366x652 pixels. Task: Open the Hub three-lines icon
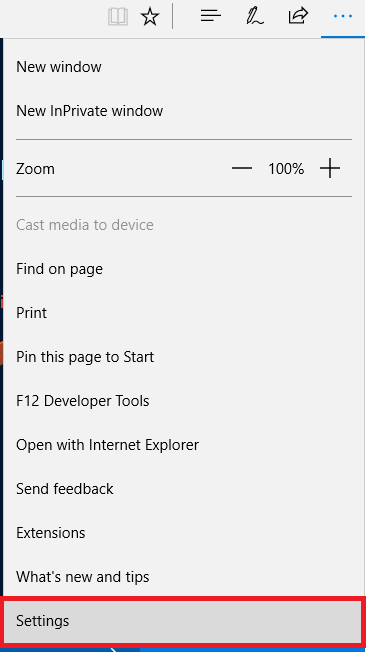[x=210, y=16]
